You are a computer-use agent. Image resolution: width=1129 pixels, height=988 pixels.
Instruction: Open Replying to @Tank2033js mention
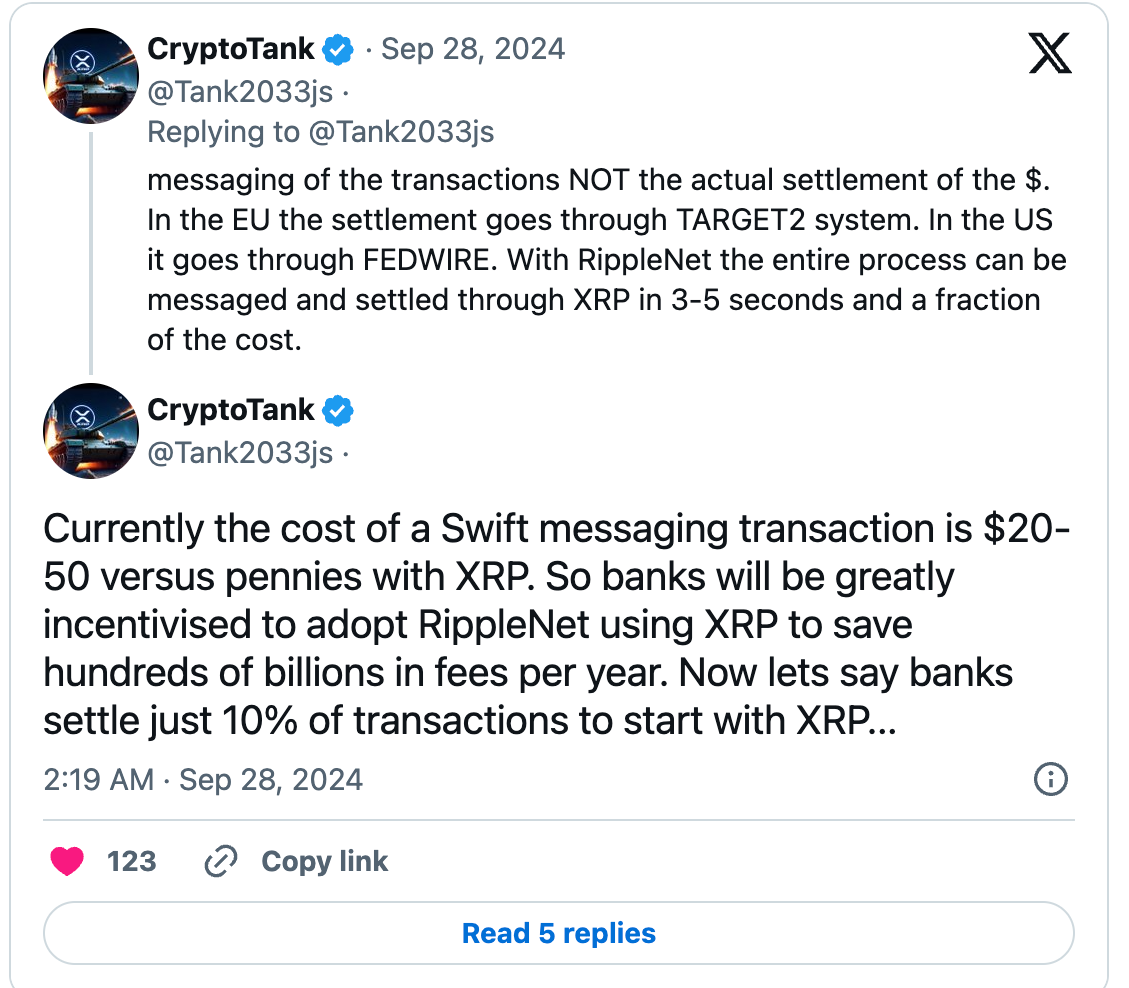[402, 133]
